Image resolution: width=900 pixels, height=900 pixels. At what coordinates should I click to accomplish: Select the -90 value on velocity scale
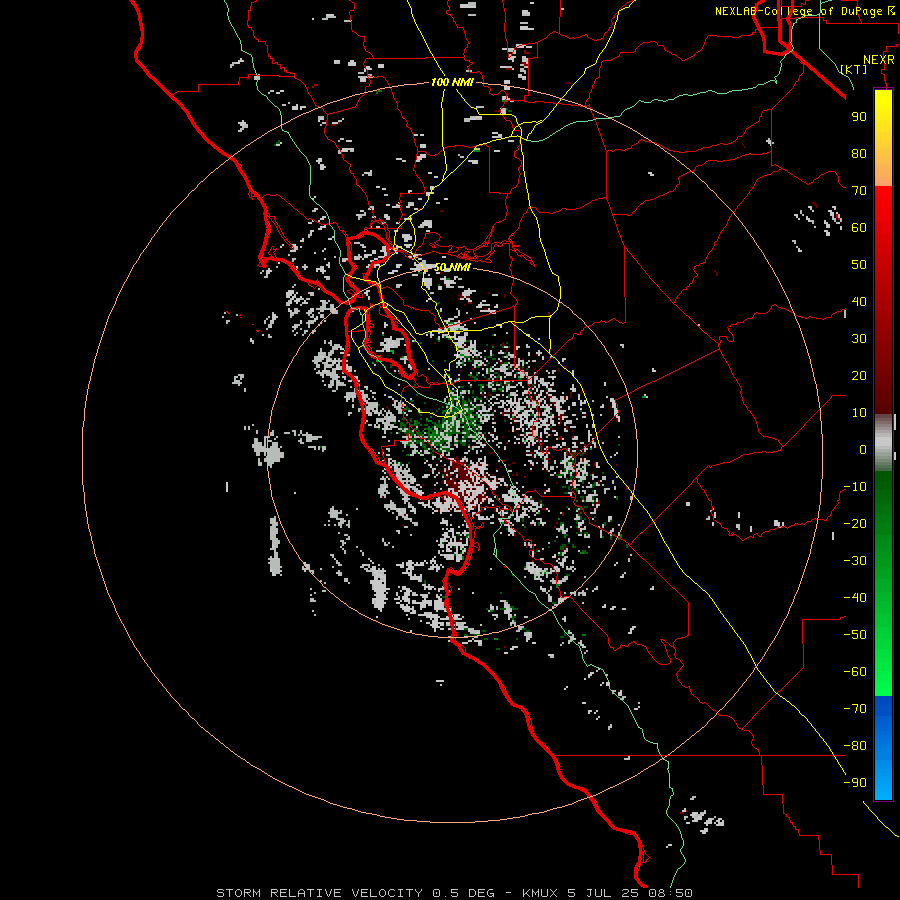[855, 783]
